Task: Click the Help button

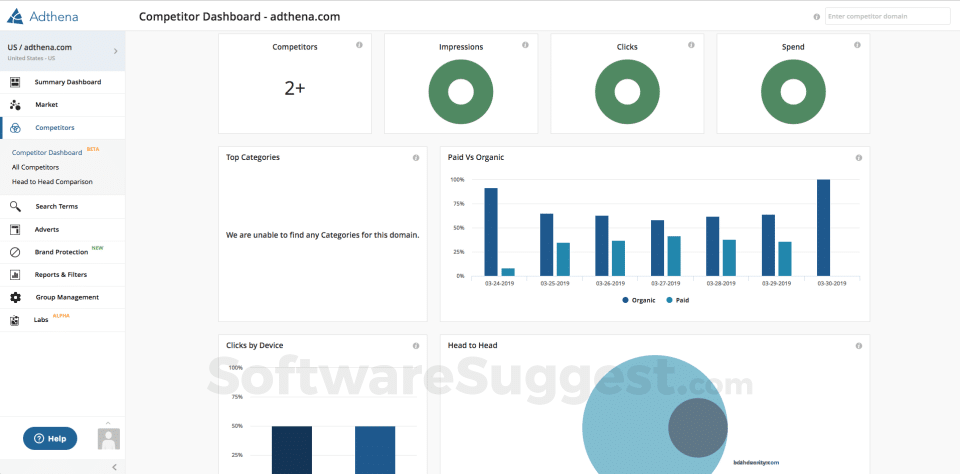Action: click(50, 438)
